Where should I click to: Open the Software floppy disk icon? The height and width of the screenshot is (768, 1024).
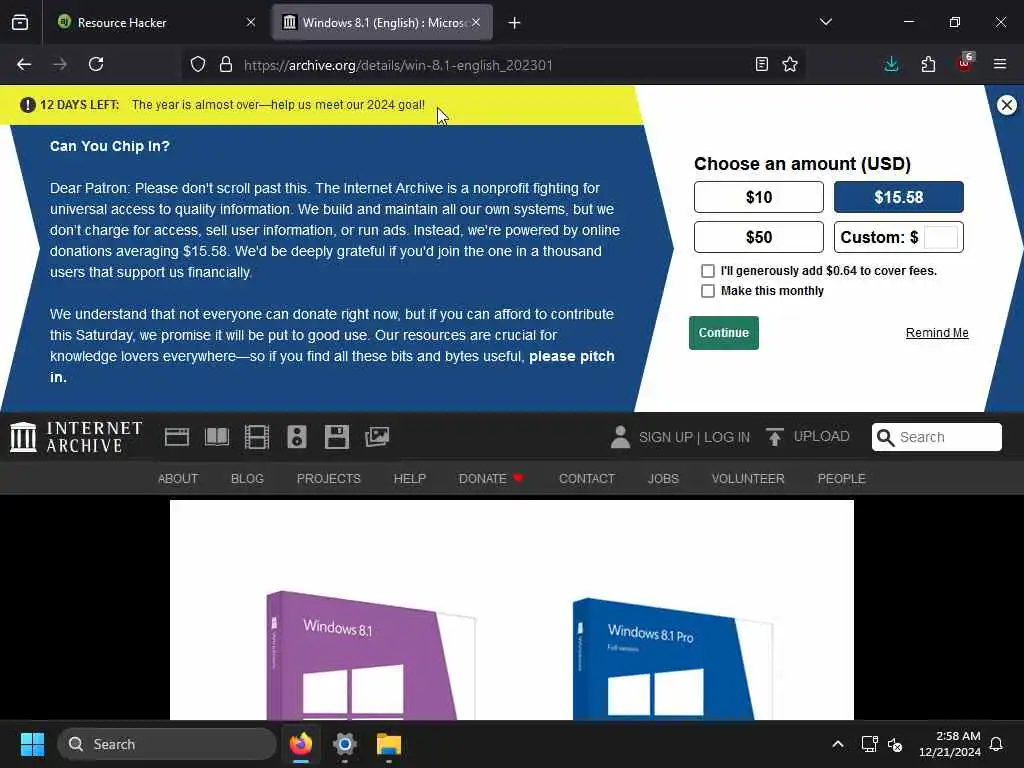pos(337,437)
